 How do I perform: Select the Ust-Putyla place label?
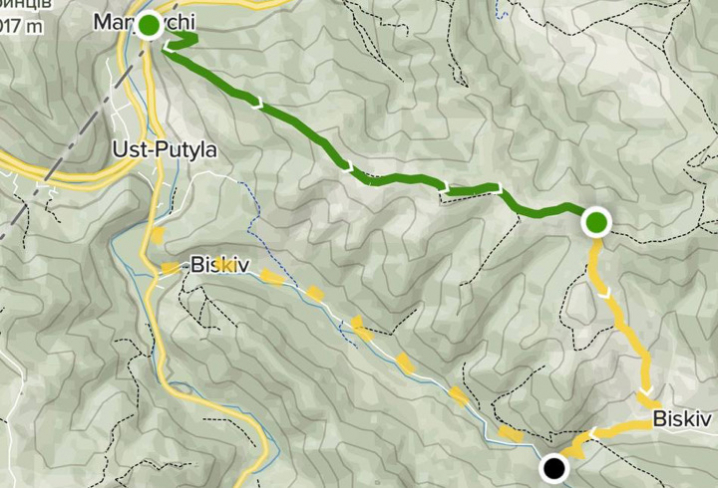[x=165, y=150]
